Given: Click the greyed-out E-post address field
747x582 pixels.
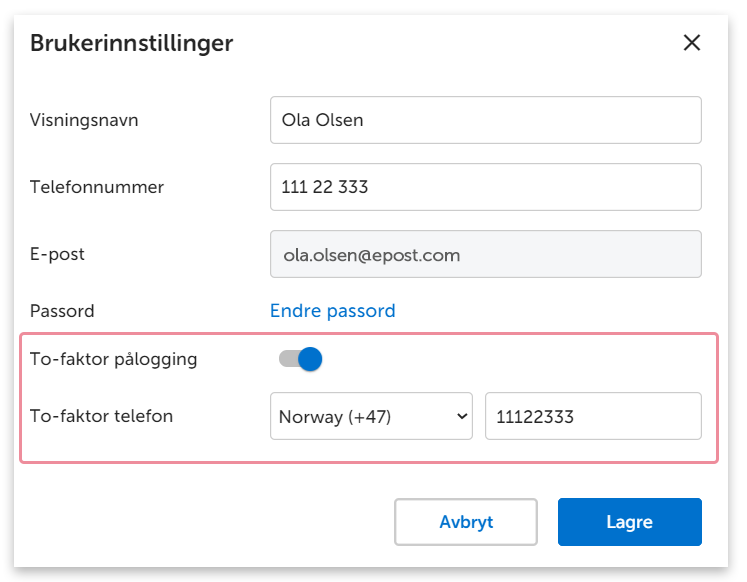Looking at the screenshot, I should pyautogui.click(x=485, y=254).
